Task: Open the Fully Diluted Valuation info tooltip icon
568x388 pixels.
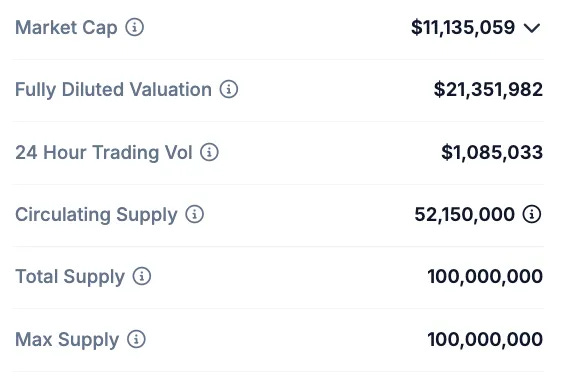Action: tap(229, 89)
